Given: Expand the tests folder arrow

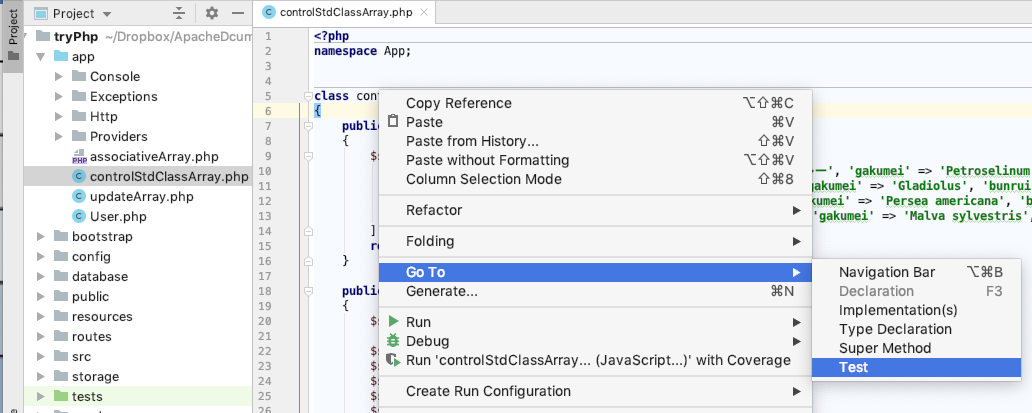Looking at the screenshot, I should 40,397.
